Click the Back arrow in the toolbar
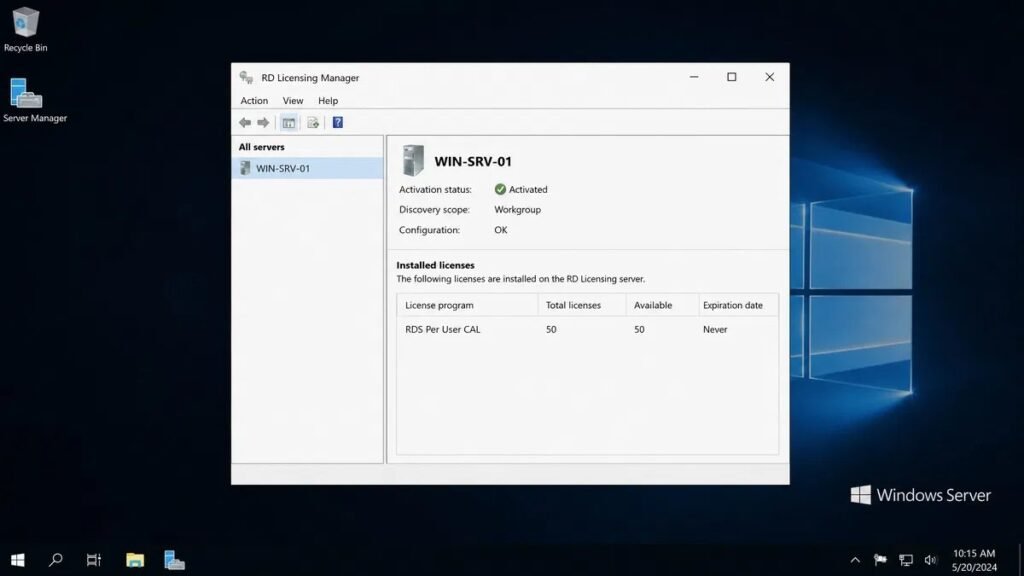This screenshot has width=1024, height=576. (245, 122)
